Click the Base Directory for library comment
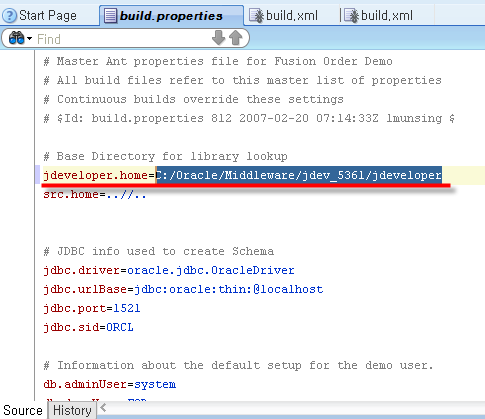 pyautogui.click(x=165, y=156)
